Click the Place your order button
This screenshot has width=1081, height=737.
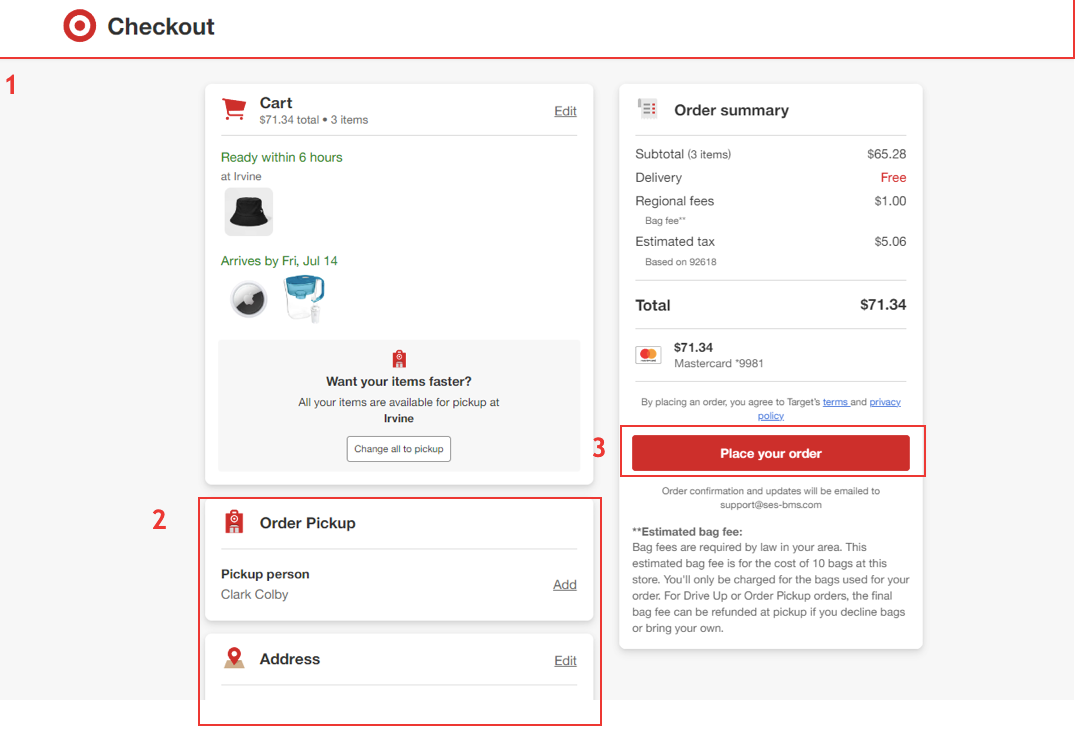771,453
